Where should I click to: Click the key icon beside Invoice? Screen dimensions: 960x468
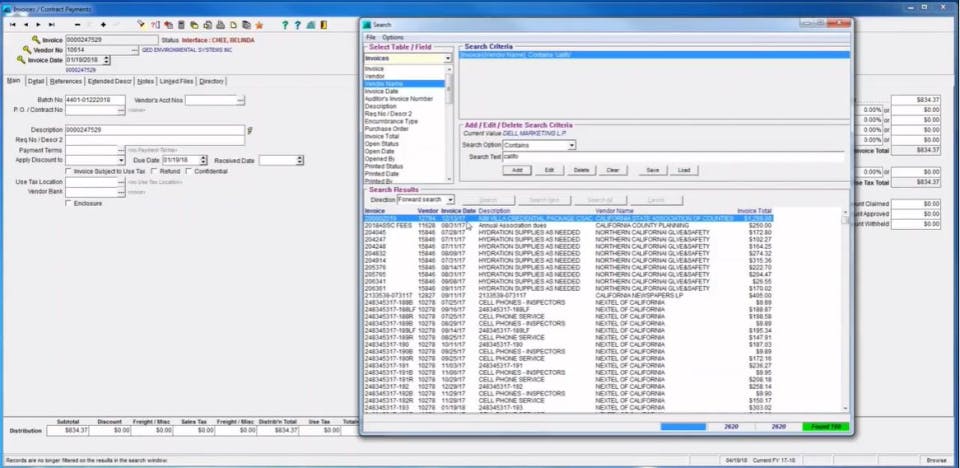[36, 39]
